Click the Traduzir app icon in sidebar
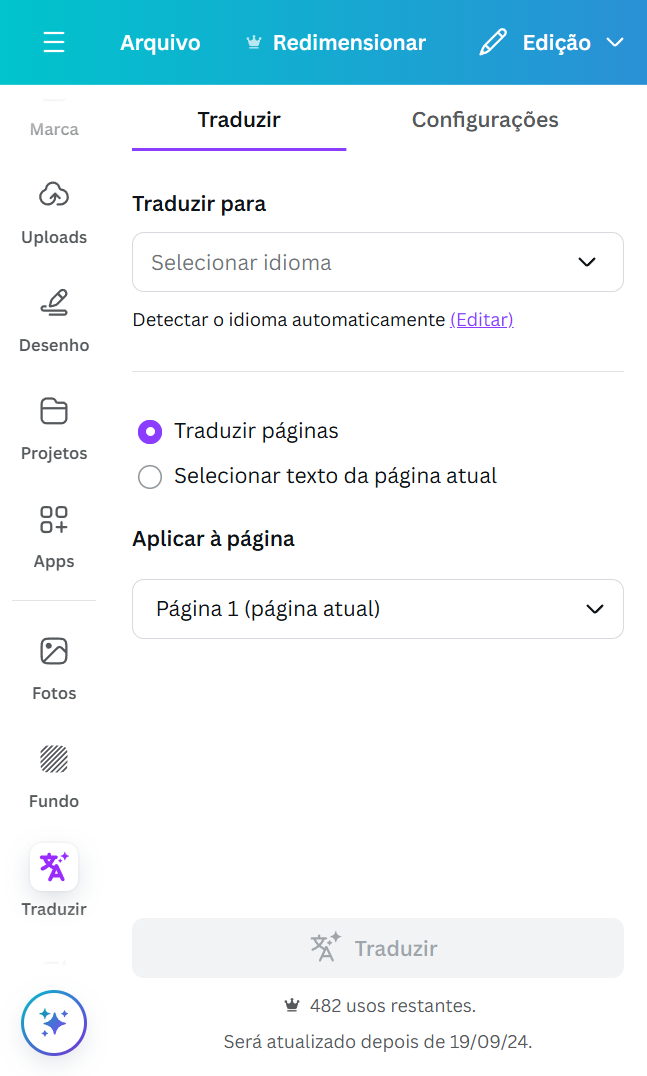This screenshot has height=1076, width=647. tap(54, 868)
